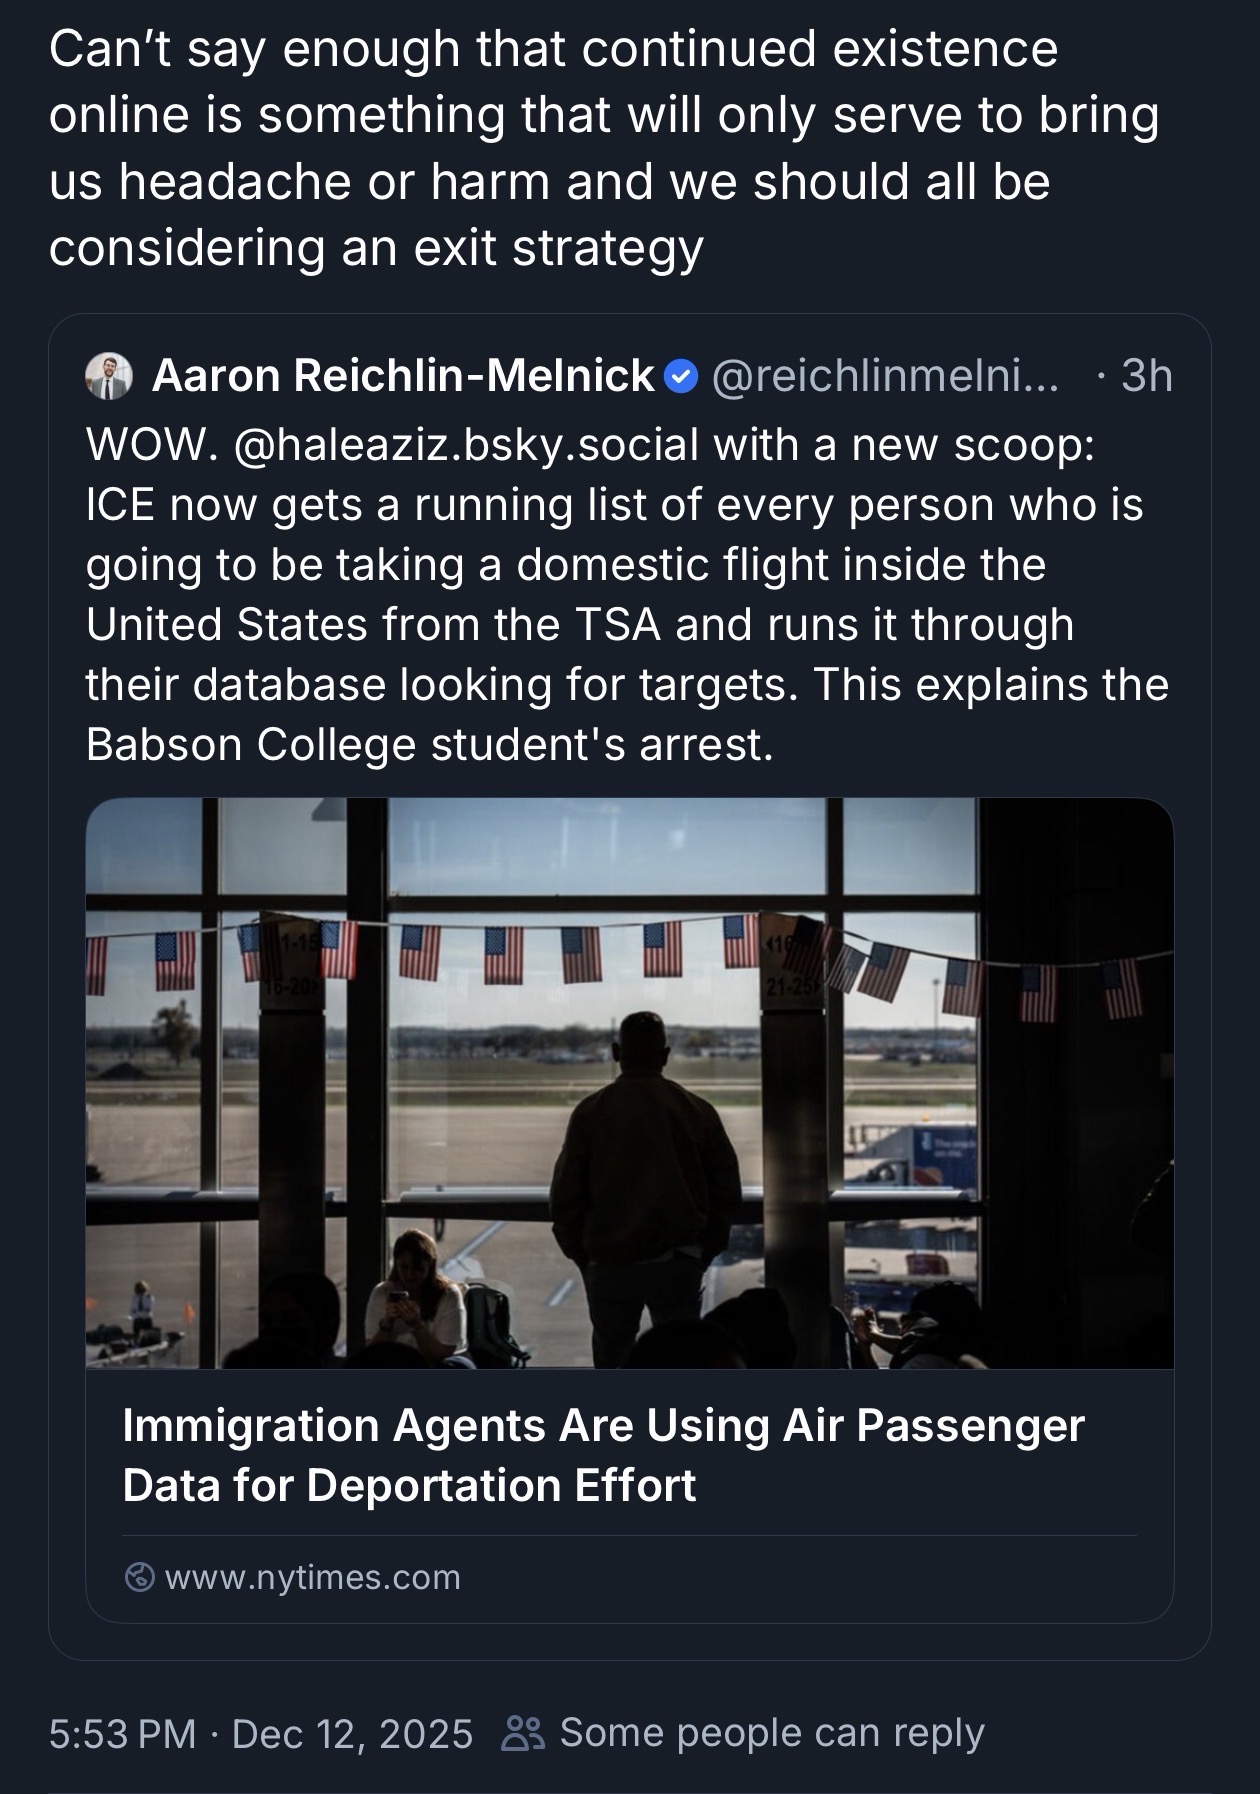Click the people icon for reply settings
Screen dimensions: 1260x1794
point(524,1733)
